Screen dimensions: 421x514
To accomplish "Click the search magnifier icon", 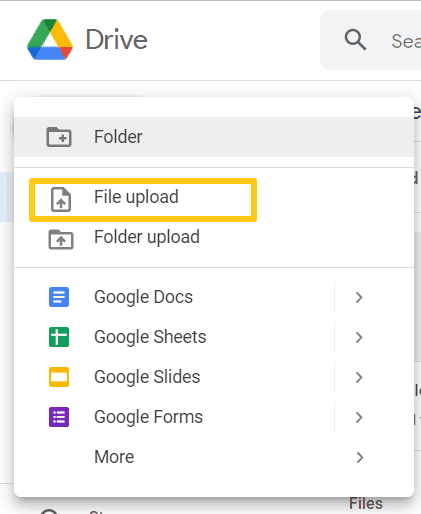I will [355, 40].
